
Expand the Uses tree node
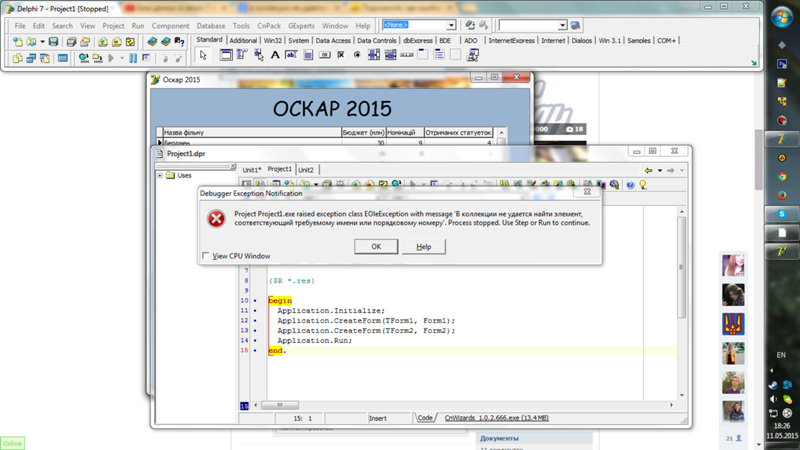[160, 176]
